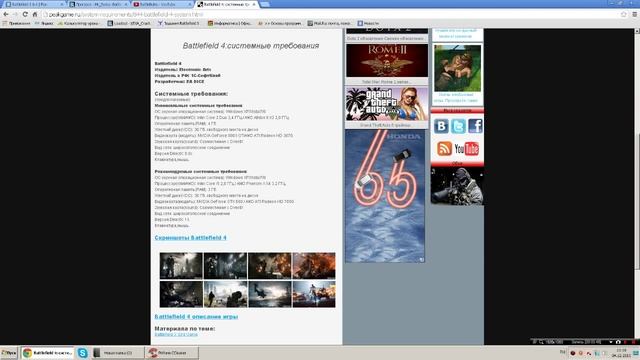Open the Twitter social icon
Image resolution: width=640 pixels, height=360 pixels.
[458, 126]
